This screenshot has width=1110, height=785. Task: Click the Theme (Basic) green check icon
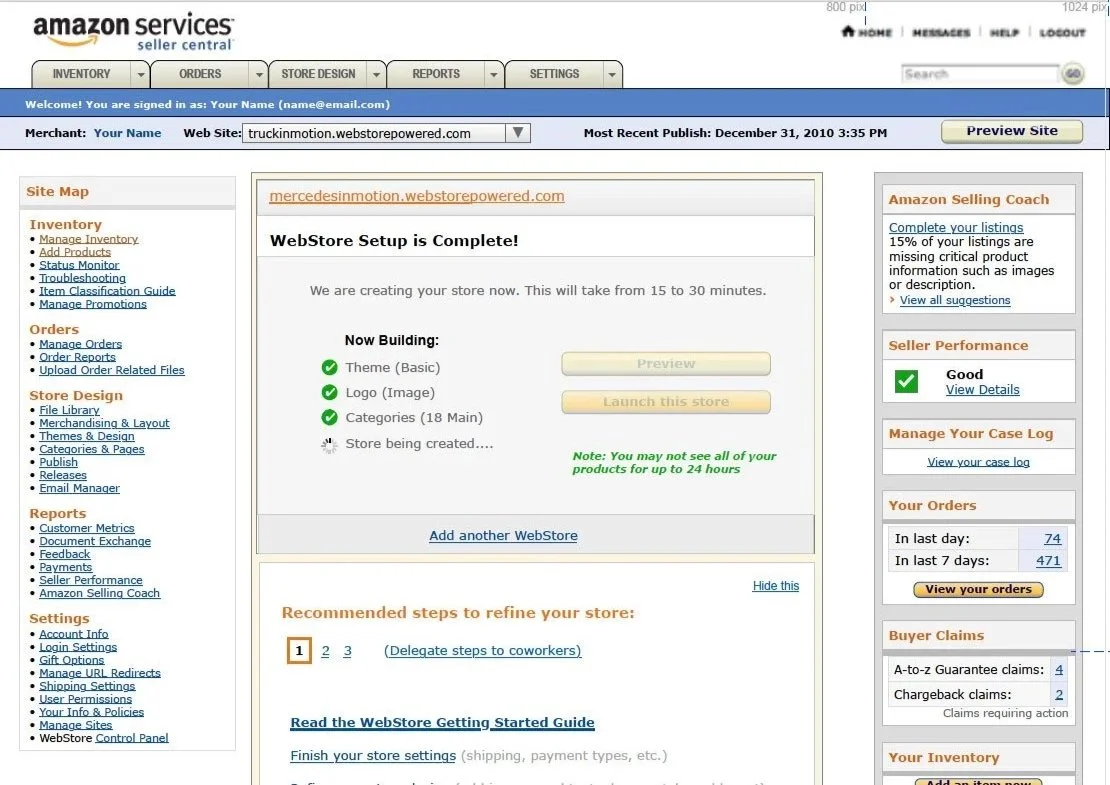329,367
